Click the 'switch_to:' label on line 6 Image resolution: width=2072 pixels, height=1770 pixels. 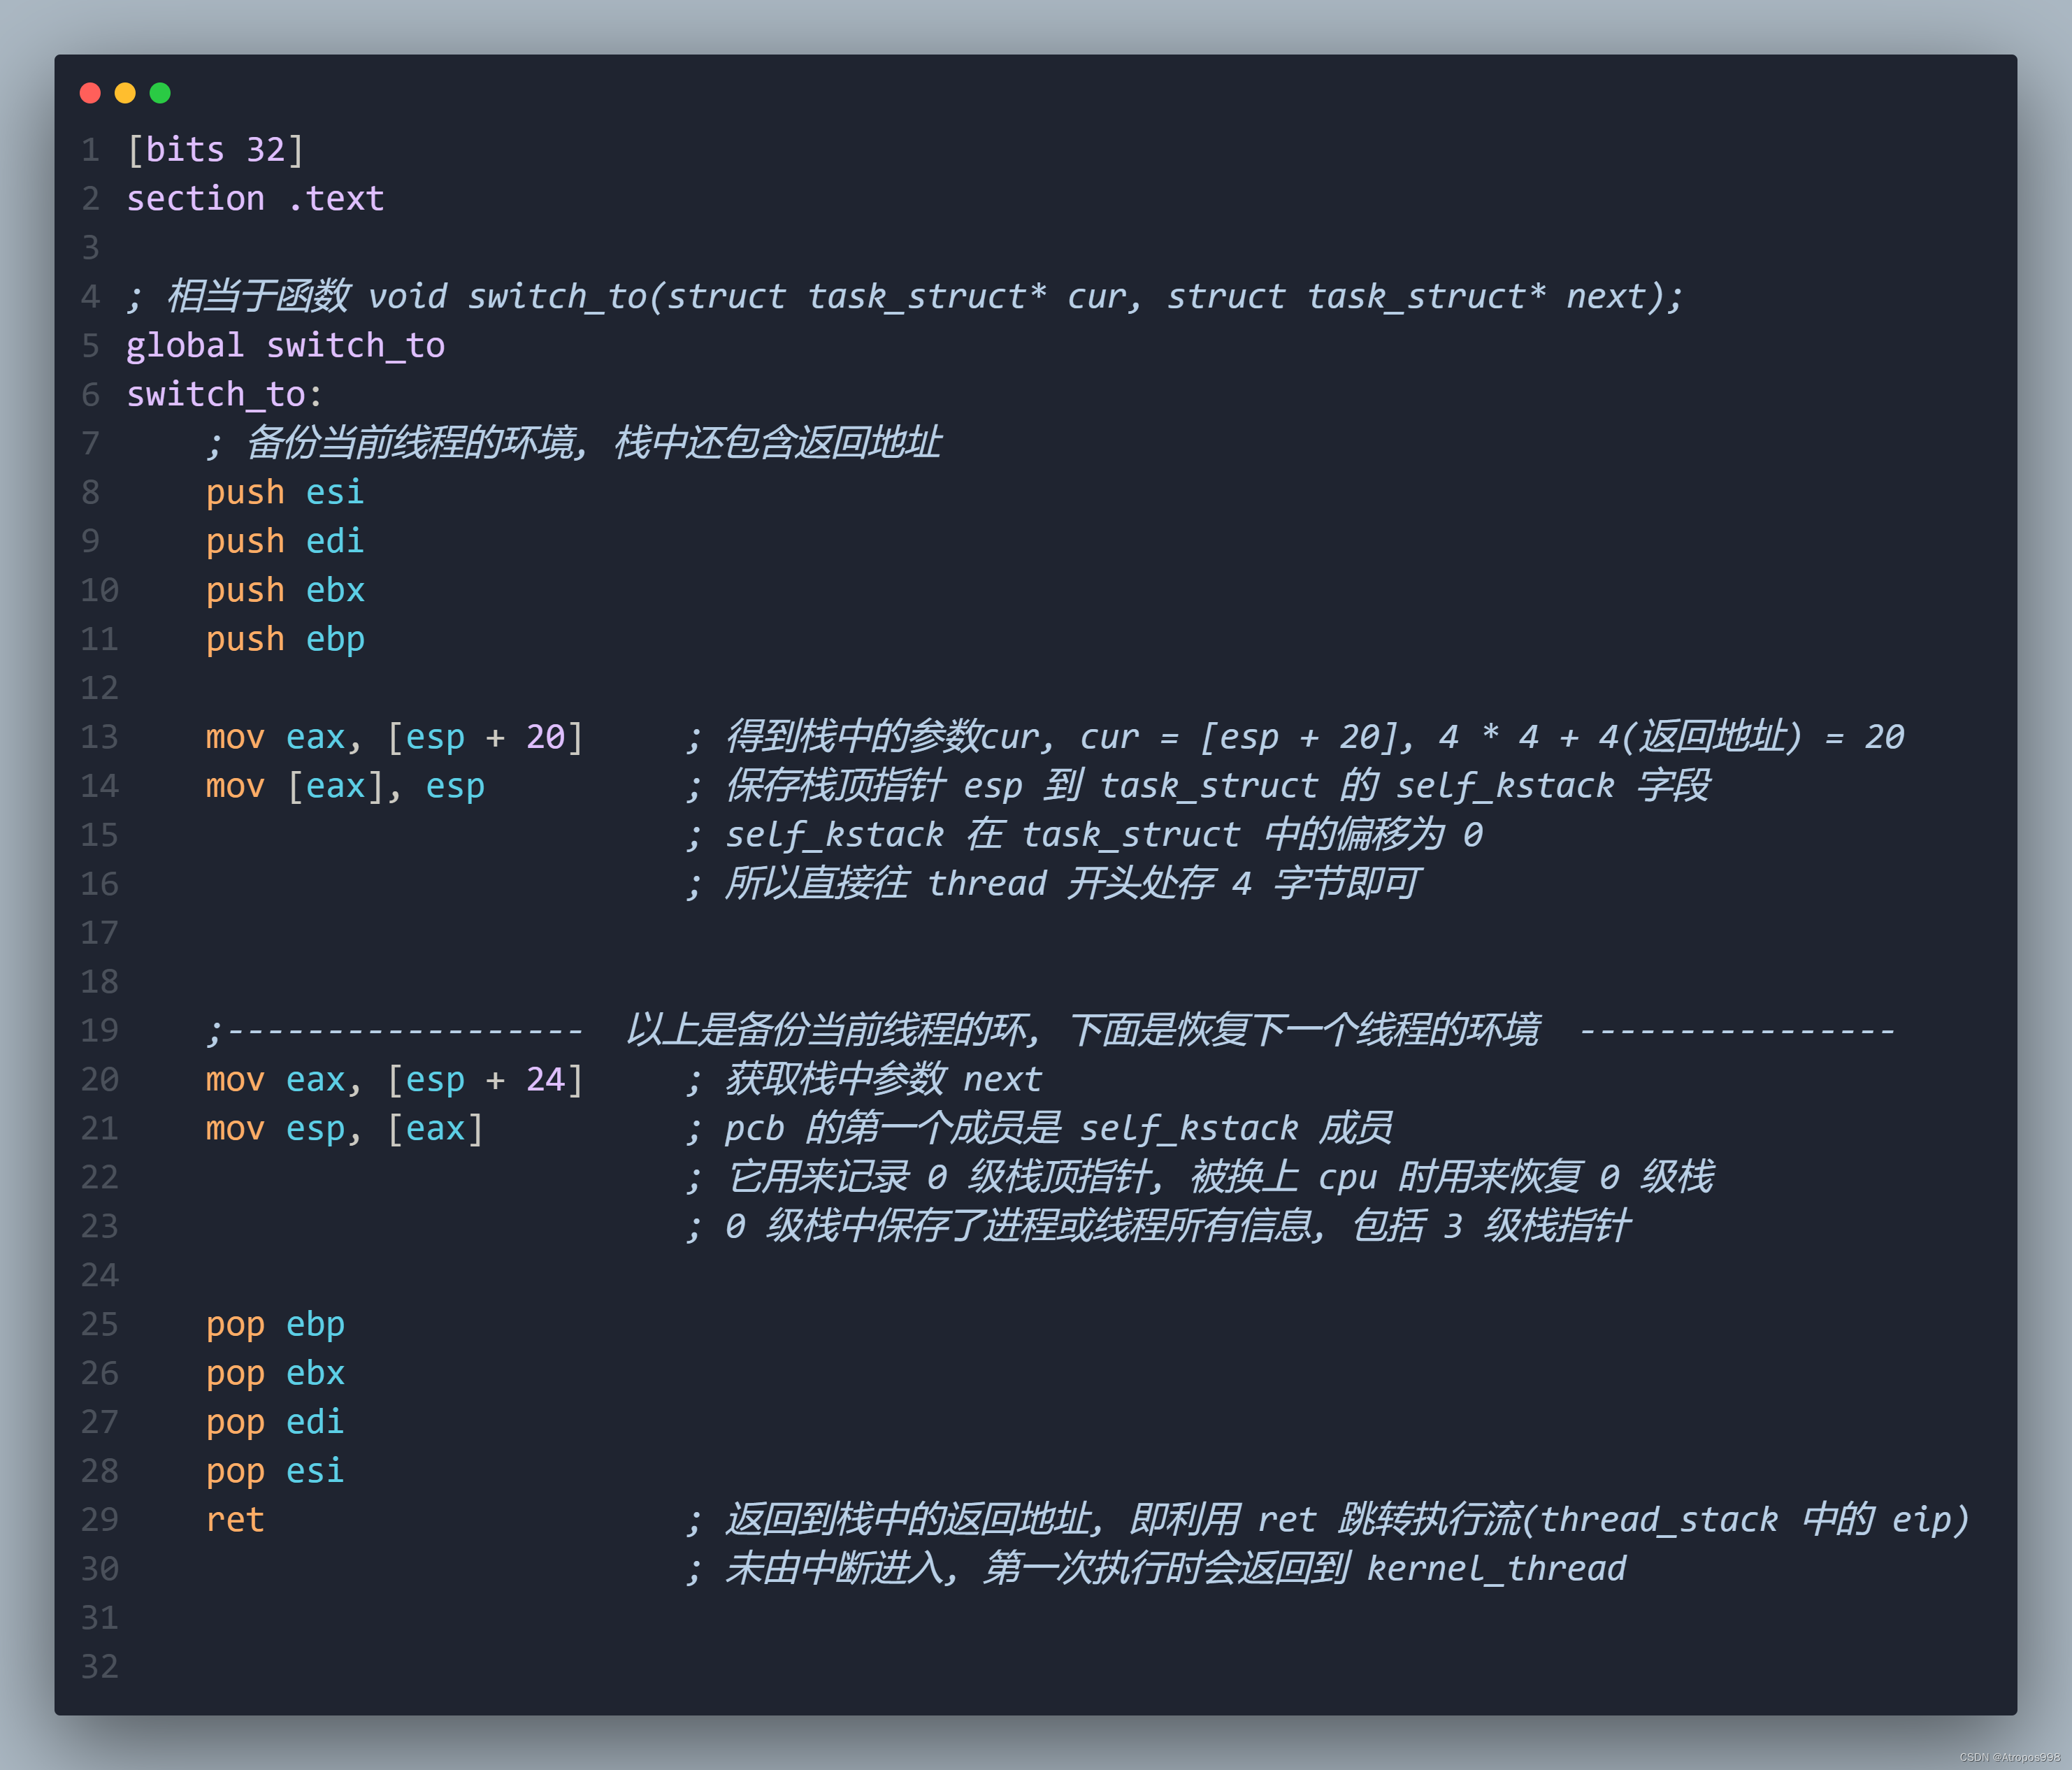tap(225, 395)
